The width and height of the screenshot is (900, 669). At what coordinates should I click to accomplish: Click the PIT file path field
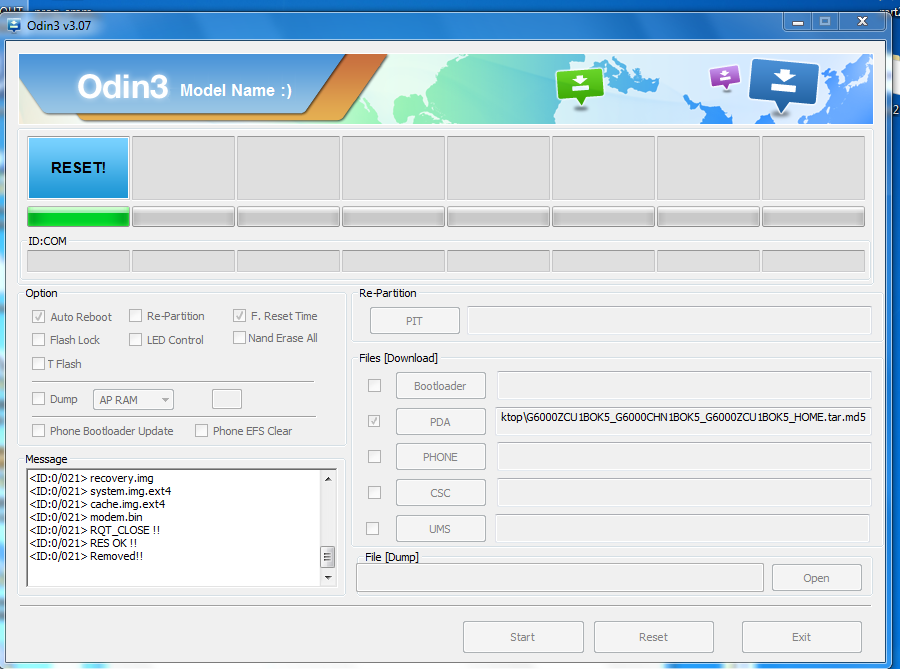click(669, 320)
